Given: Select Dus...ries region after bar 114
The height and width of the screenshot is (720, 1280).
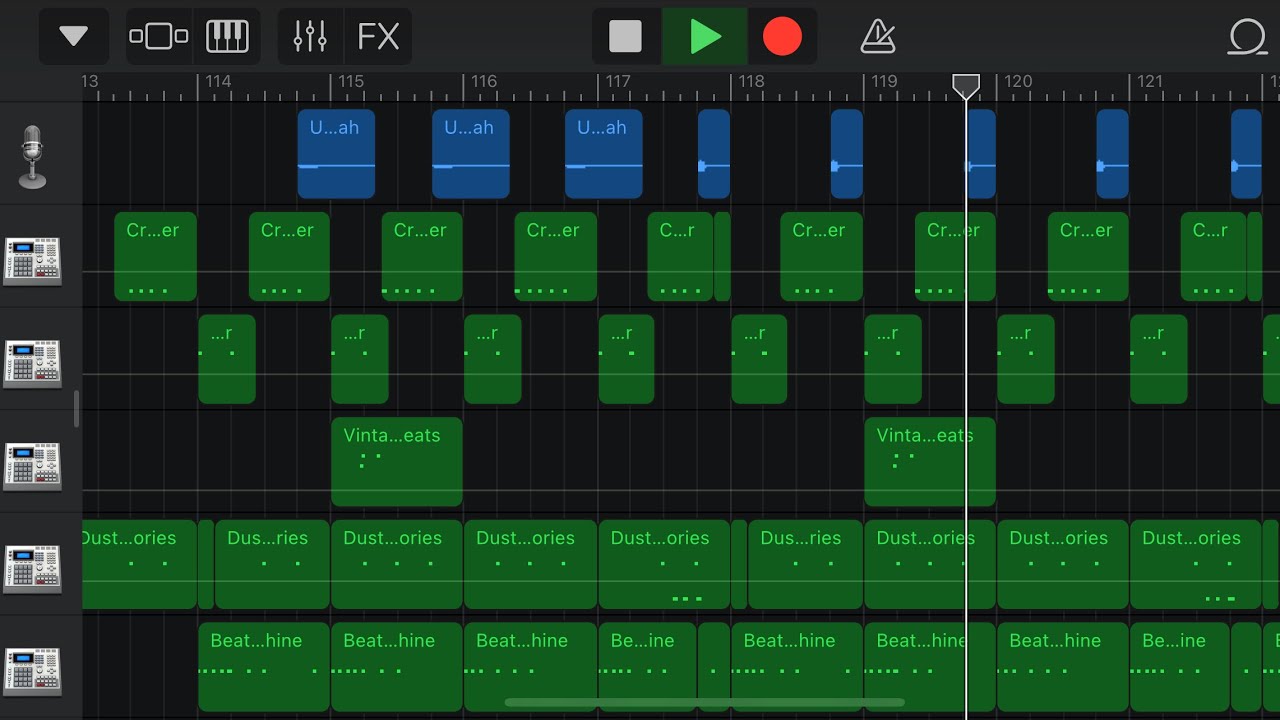Looking at the screenshot, I should coord(272,564).
